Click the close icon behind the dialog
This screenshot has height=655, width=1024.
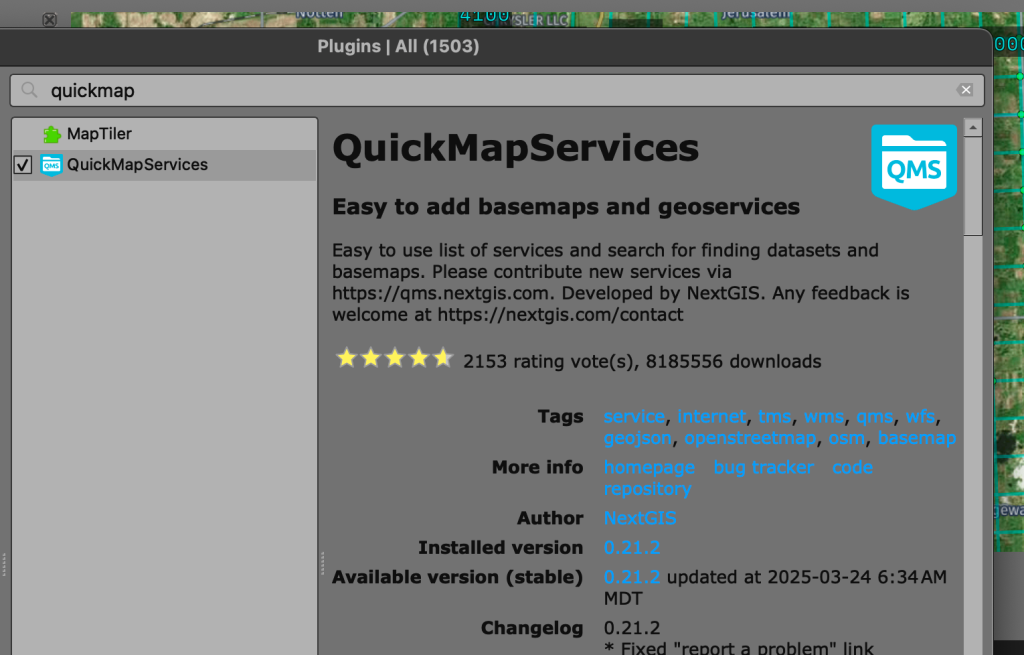50,20
